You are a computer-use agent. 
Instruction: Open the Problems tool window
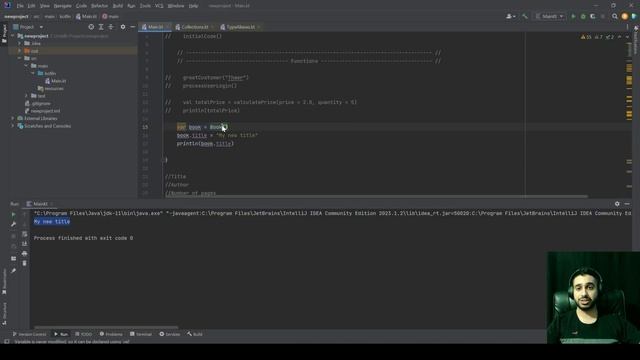[111, 334]
